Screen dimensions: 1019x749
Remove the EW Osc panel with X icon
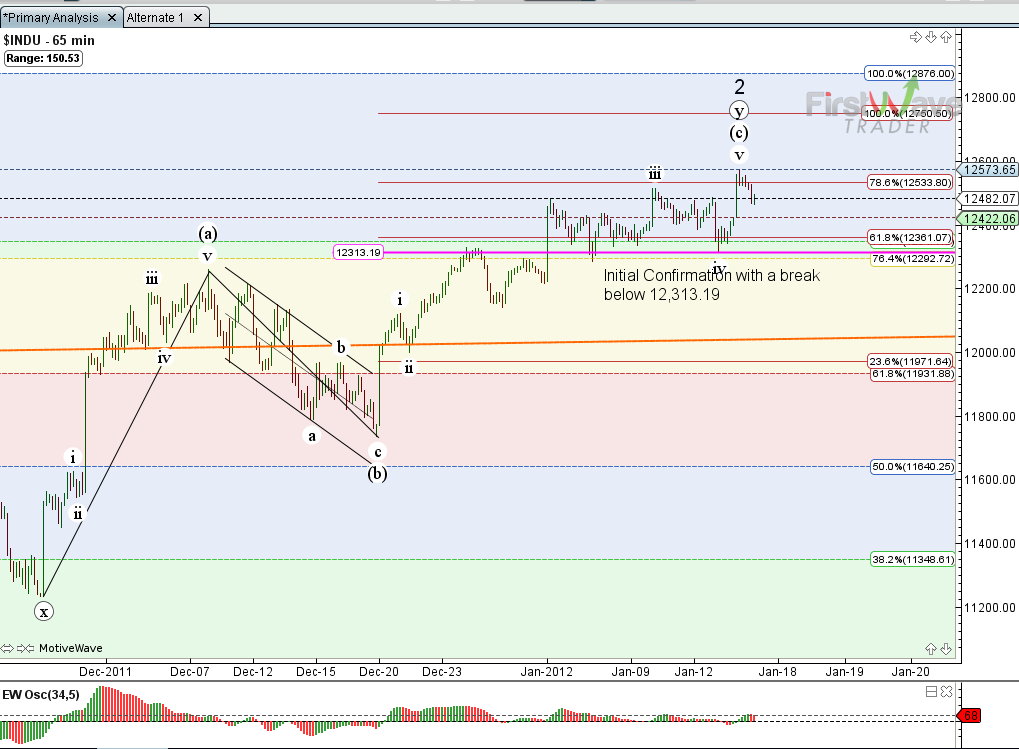[946, 691]
